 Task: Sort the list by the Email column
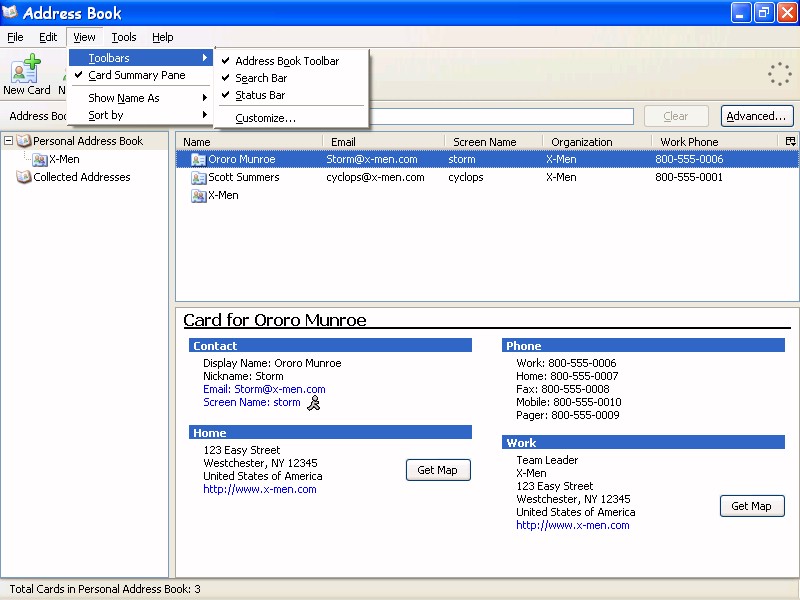pyautogui.click(x=384, y=142)
